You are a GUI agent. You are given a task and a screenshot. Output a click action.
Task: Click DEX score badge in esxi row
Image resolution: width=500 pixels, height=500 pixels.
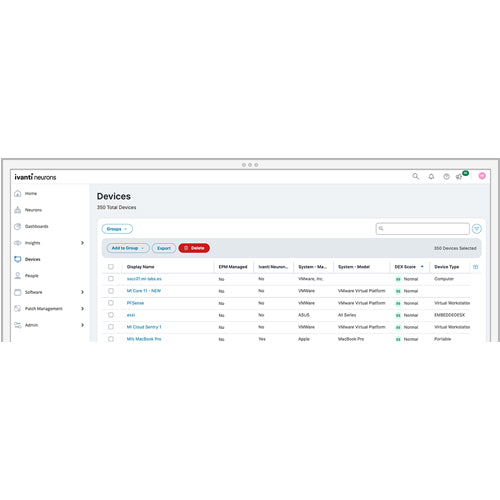tap(398, 315)
